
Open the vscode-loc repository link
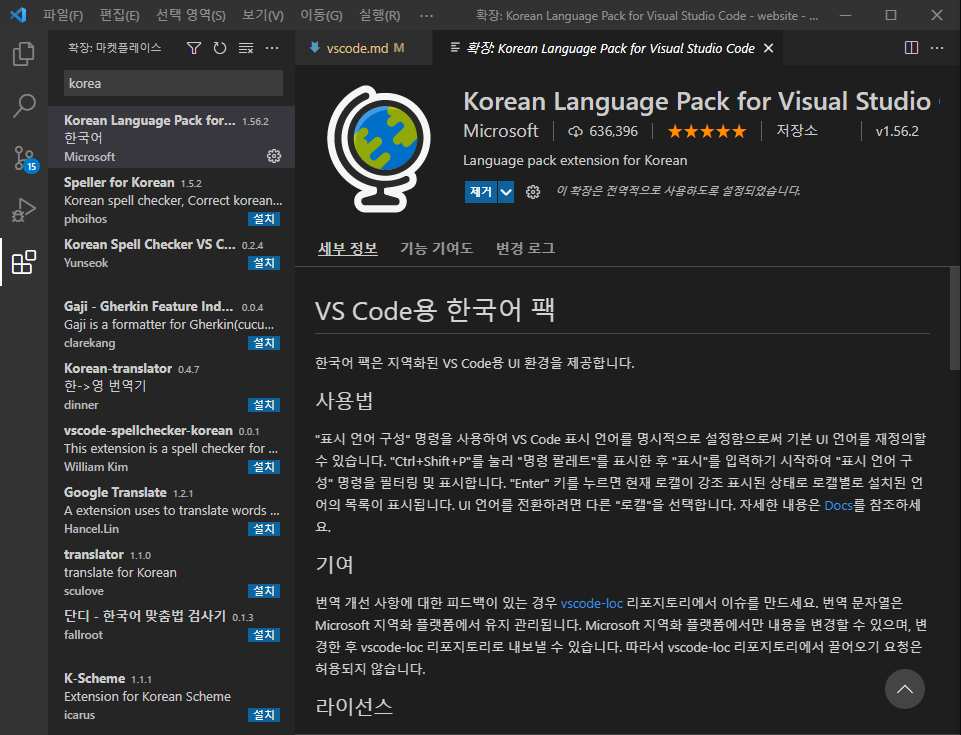592,603
